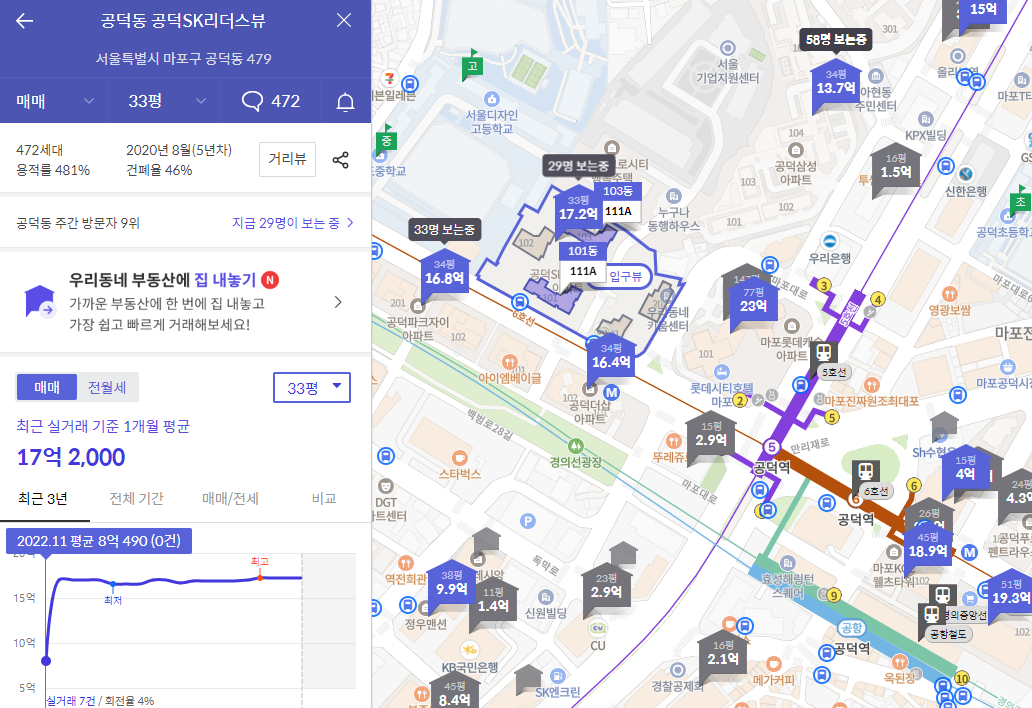Click the 29명 보는중 badge on map
This screenshot has width=1032, height=708.
click(578, 166)
